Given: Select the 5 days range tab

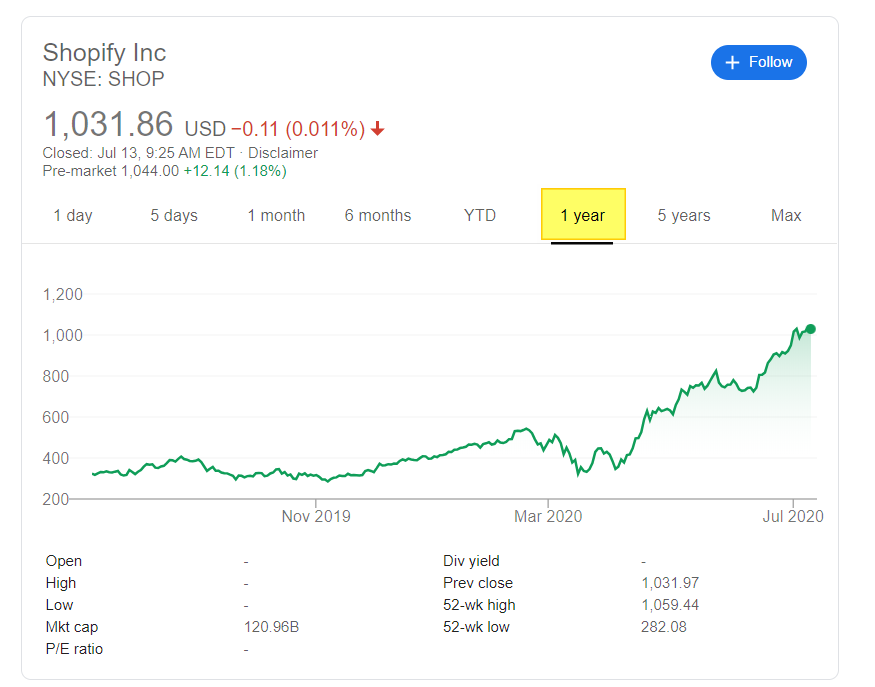Looking at the screenshot, I should click(174, 215).
